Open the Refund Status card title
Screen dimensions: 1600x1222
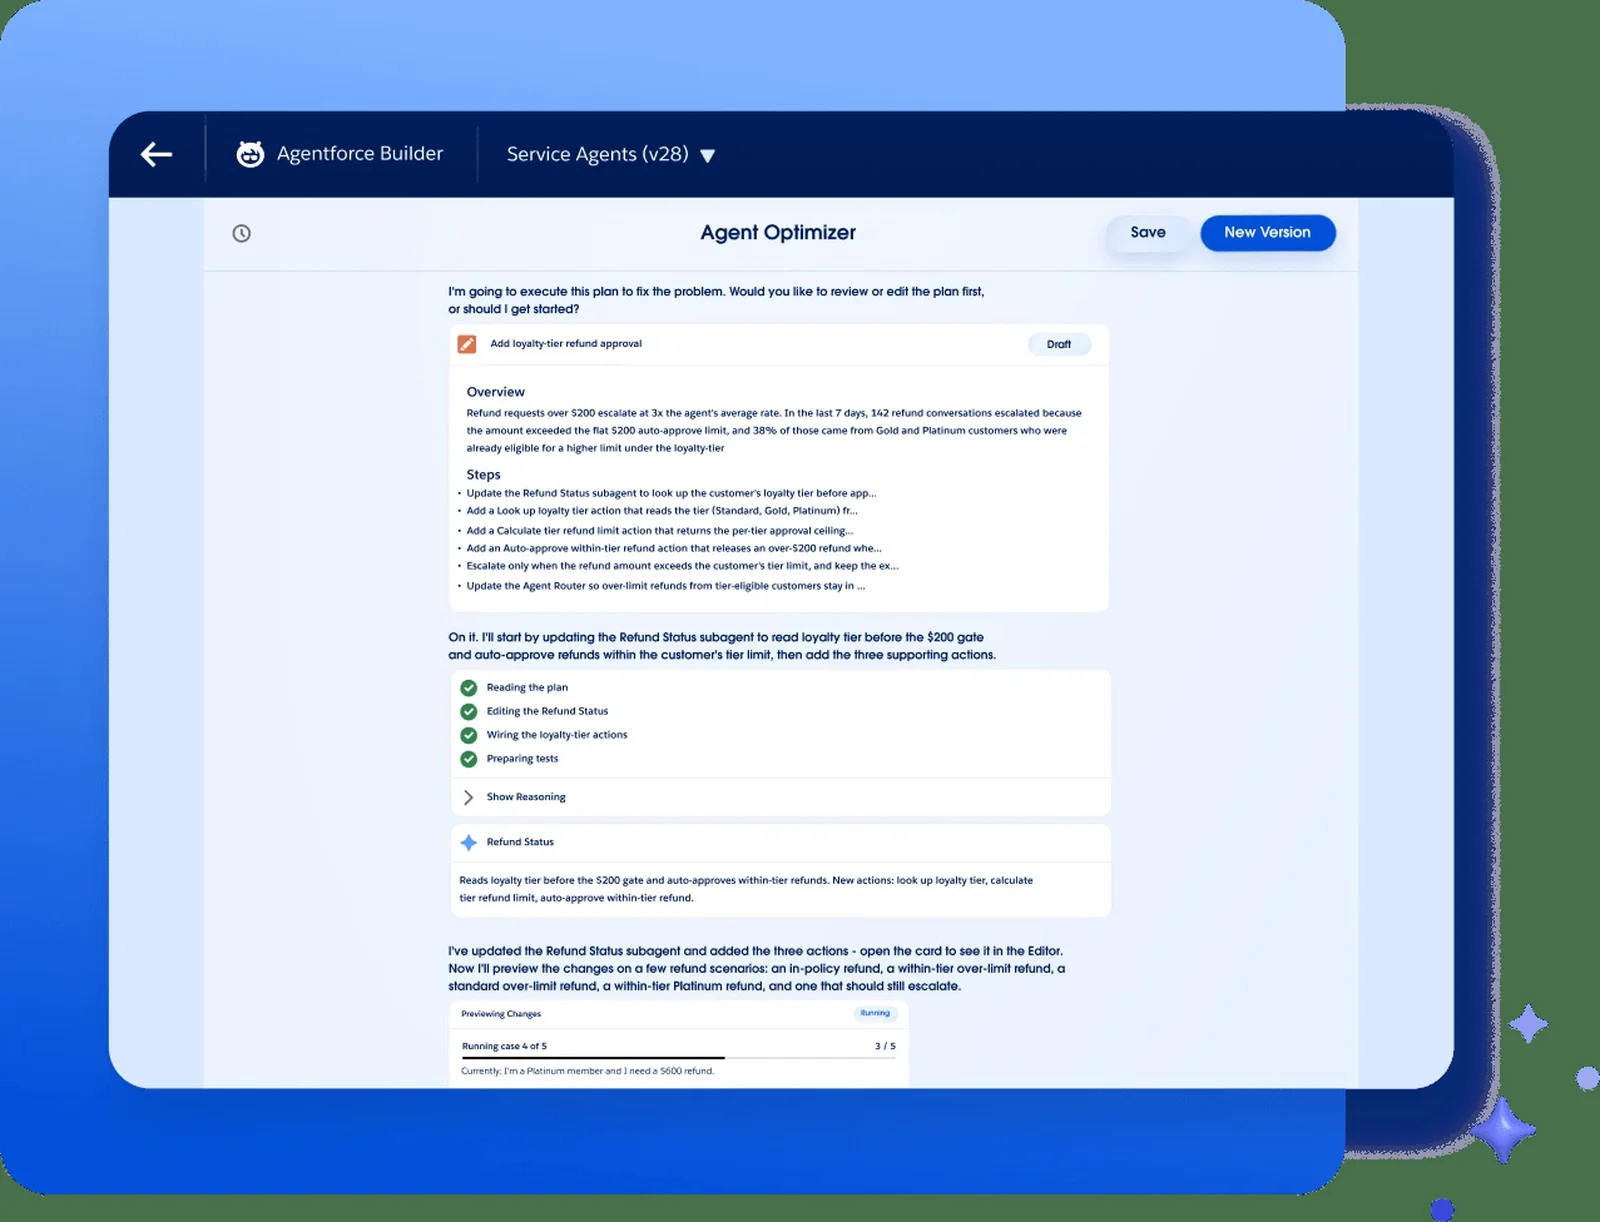click(x=520, y=842)
